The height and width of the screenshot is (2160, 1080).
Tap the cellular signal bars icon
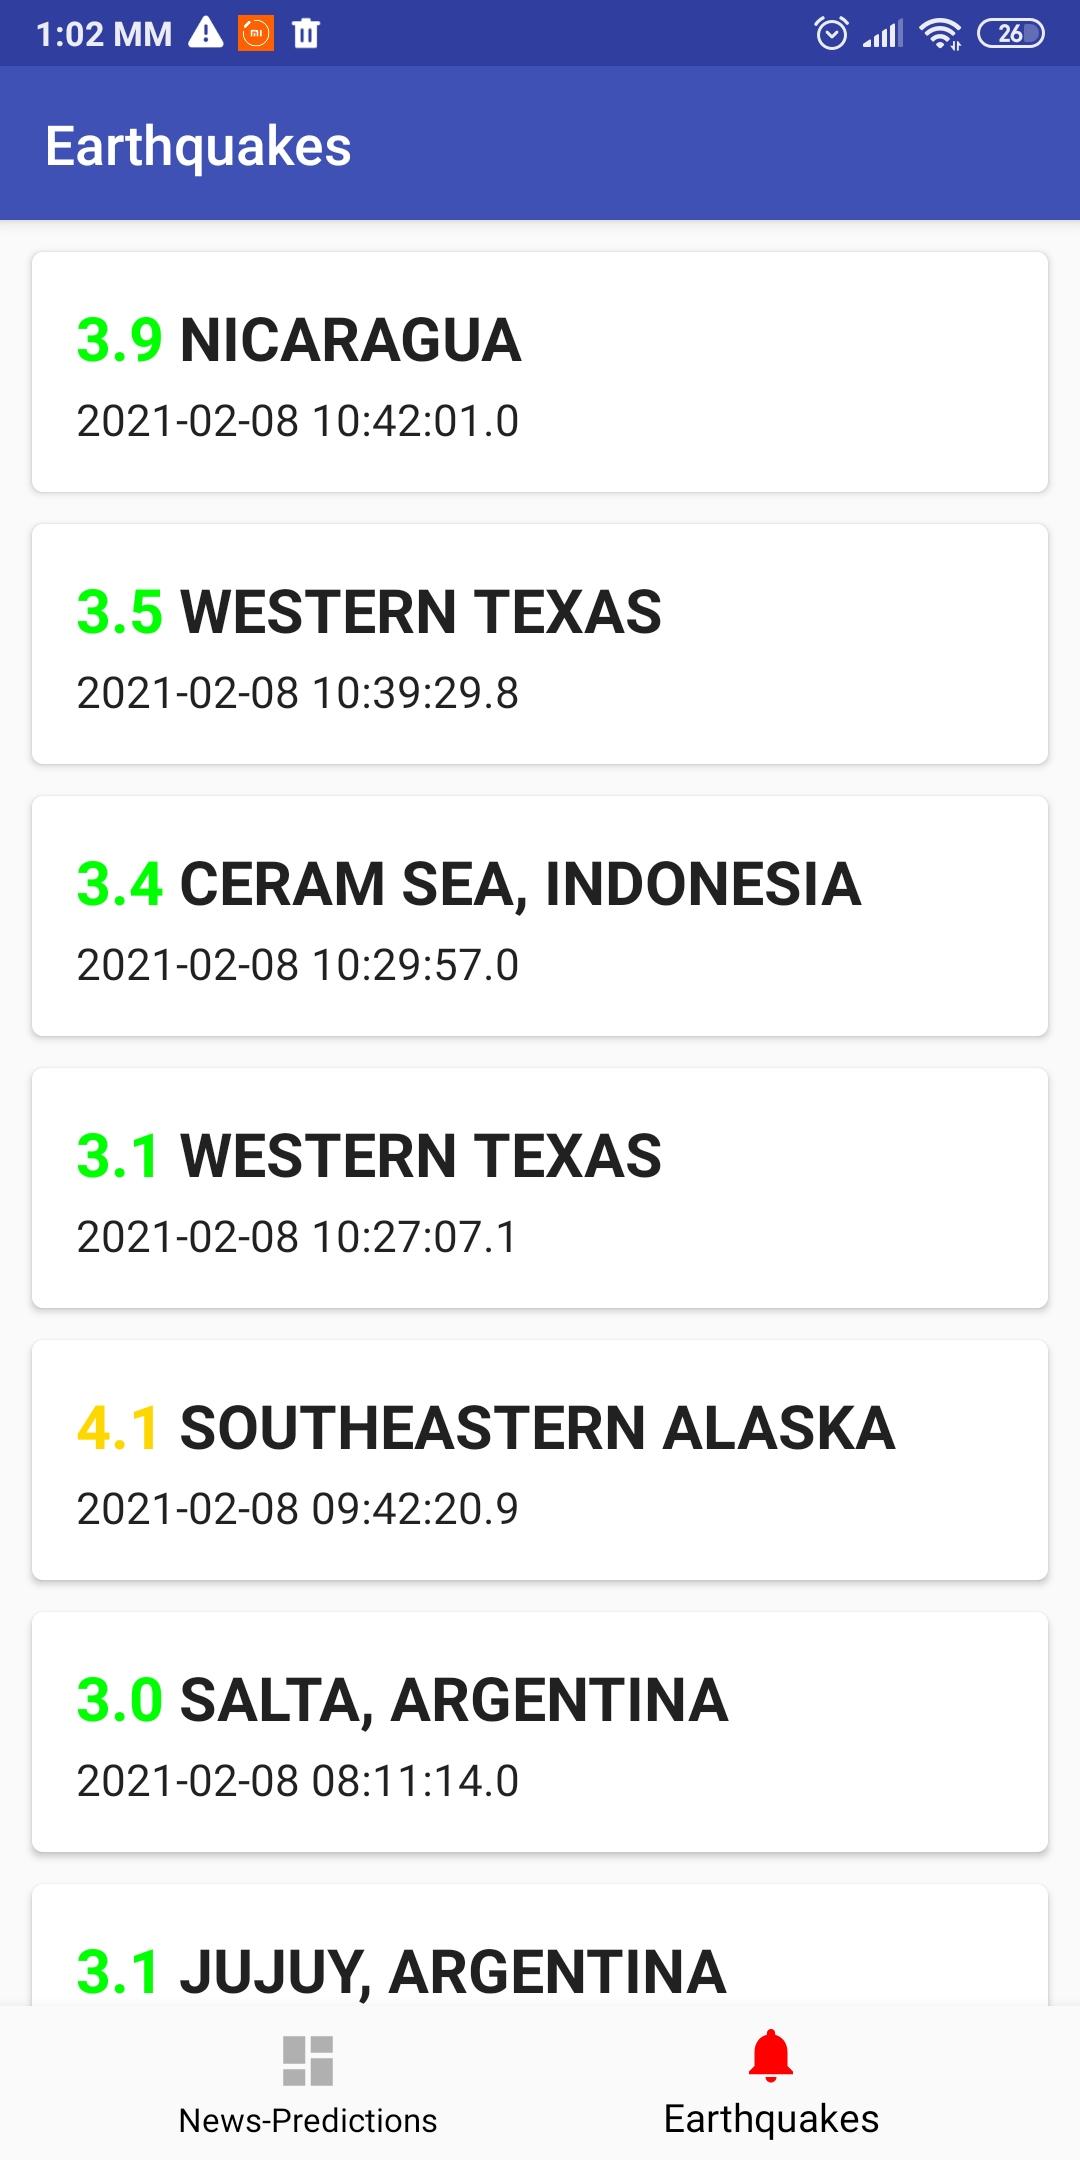(882, 33)
